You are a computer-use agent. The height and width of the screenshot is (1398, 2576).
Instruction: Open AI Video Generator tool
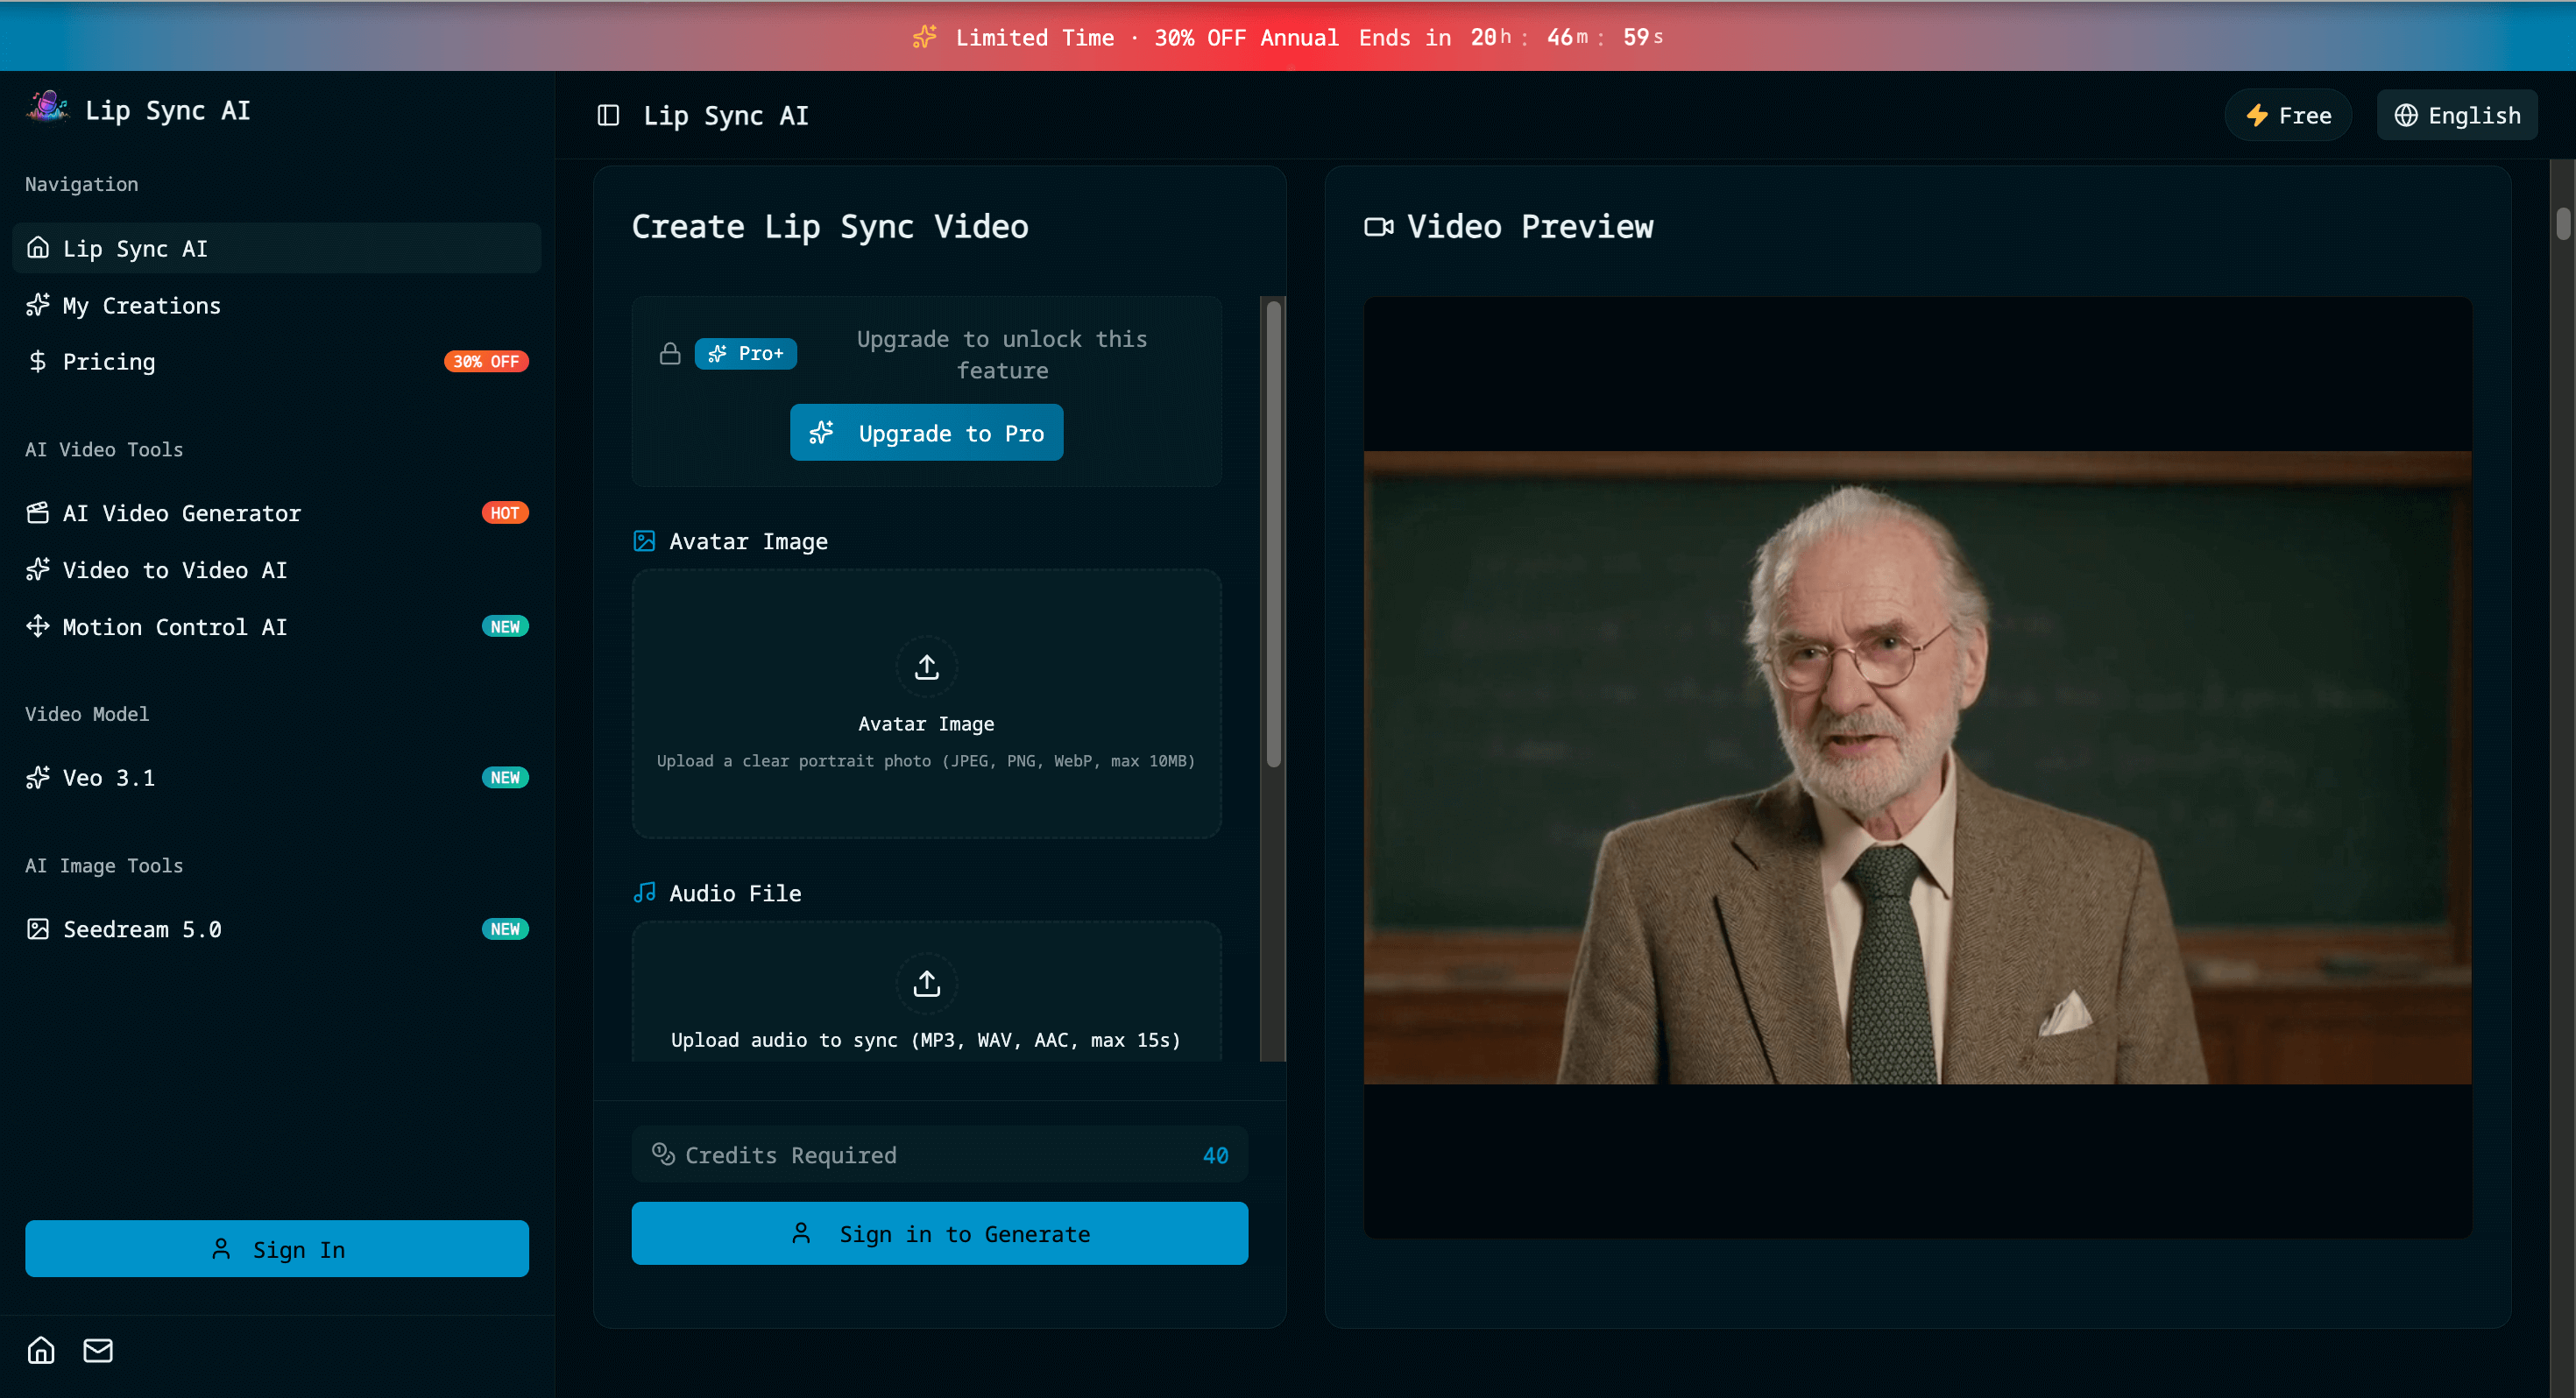[x=181, y=513]
